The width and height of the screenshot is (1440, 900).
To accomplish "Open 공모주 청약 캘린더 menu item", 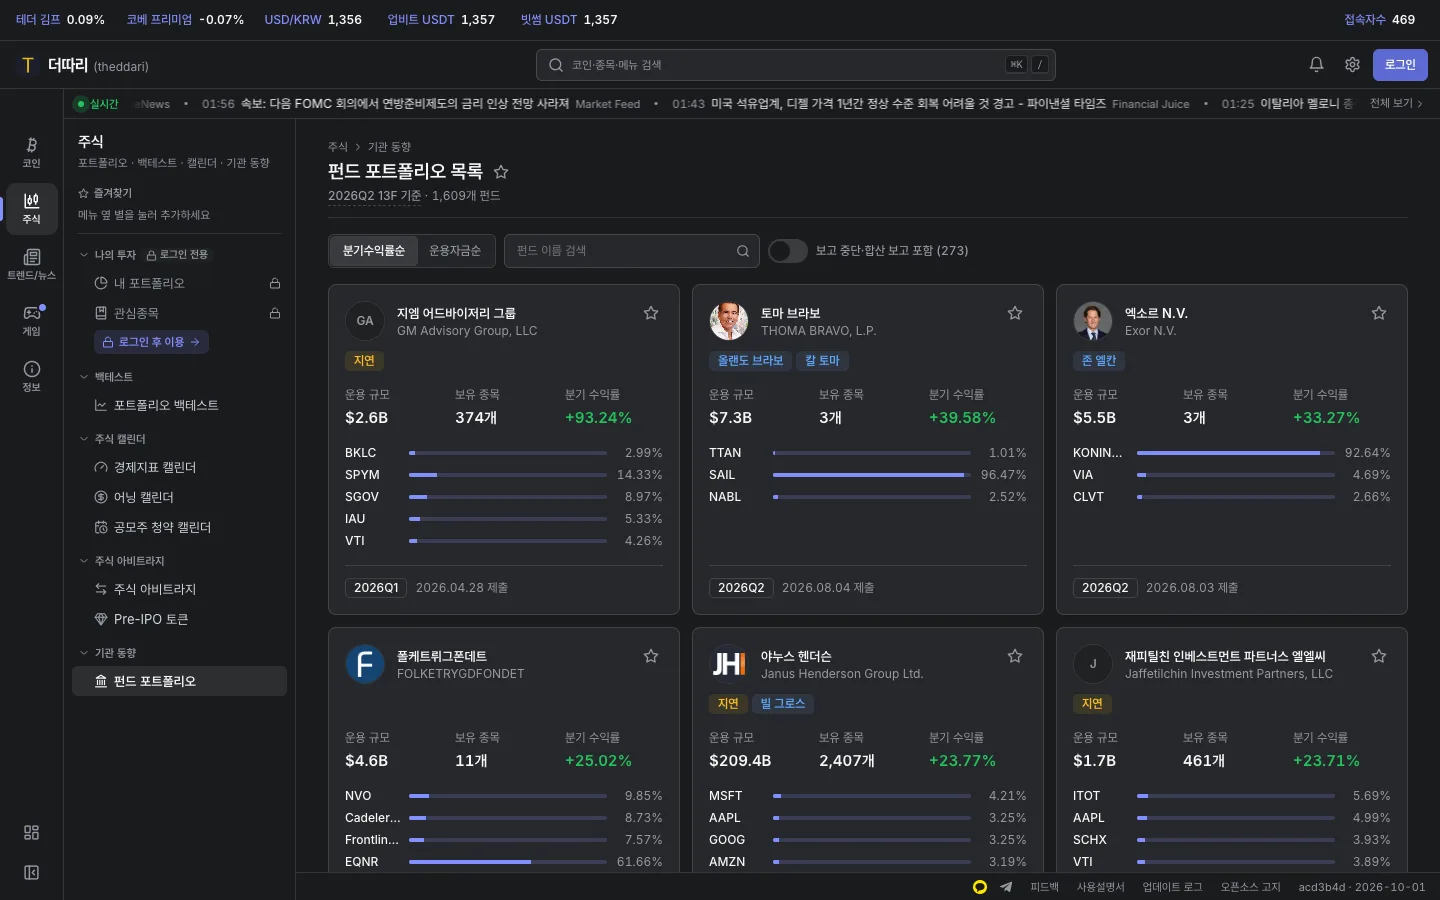I will (x=180, y=528).
